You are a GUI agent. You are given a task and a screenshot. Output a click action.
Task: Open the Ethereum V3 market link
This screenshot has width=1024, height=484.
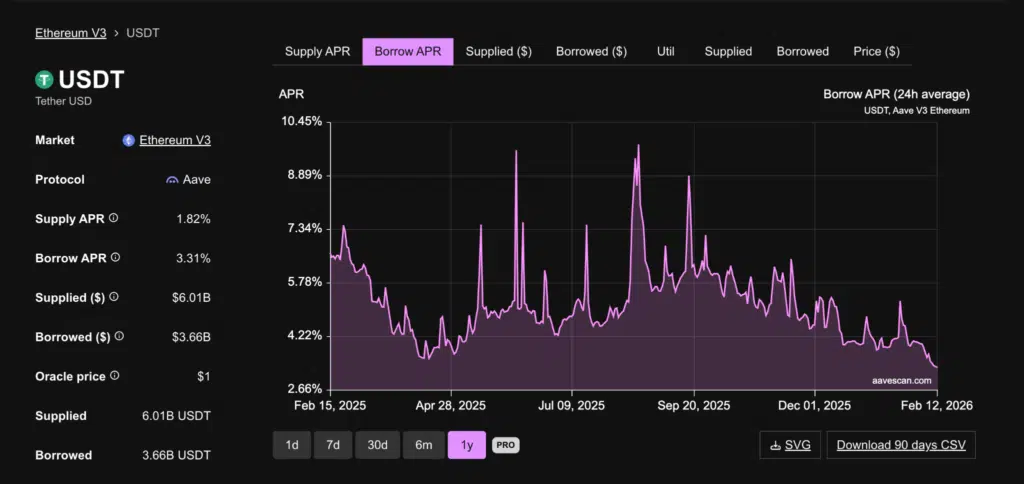click(x=175, y=140)
